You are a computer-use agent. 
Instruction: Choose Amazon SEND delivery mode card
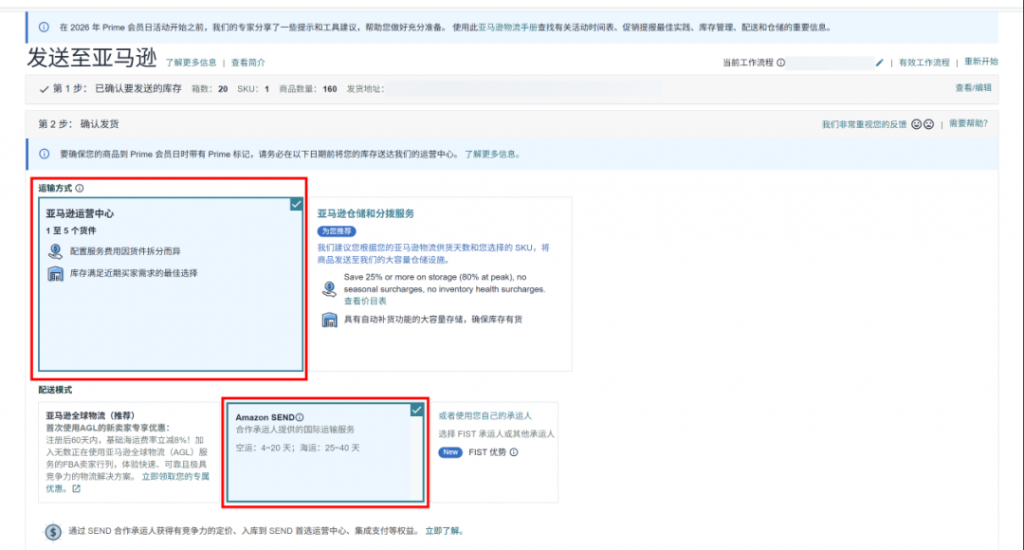tap(325, 452)
